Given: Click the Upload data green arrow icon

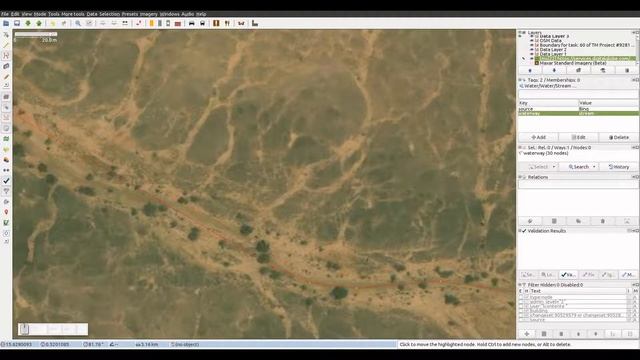Looking at the screenshot, I should (39, 23).
